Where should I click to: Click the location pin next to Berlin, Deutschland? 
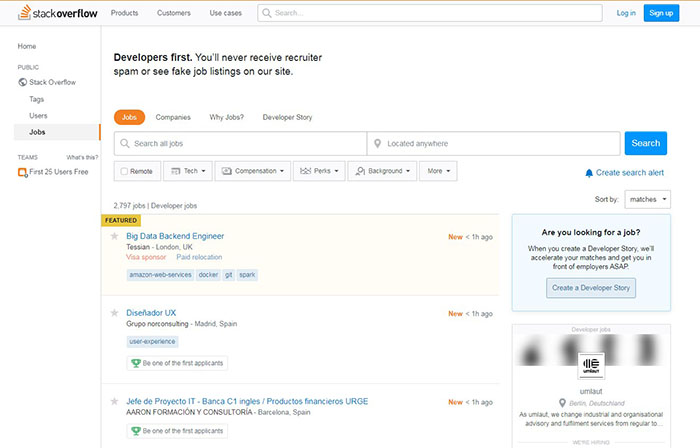562,403
